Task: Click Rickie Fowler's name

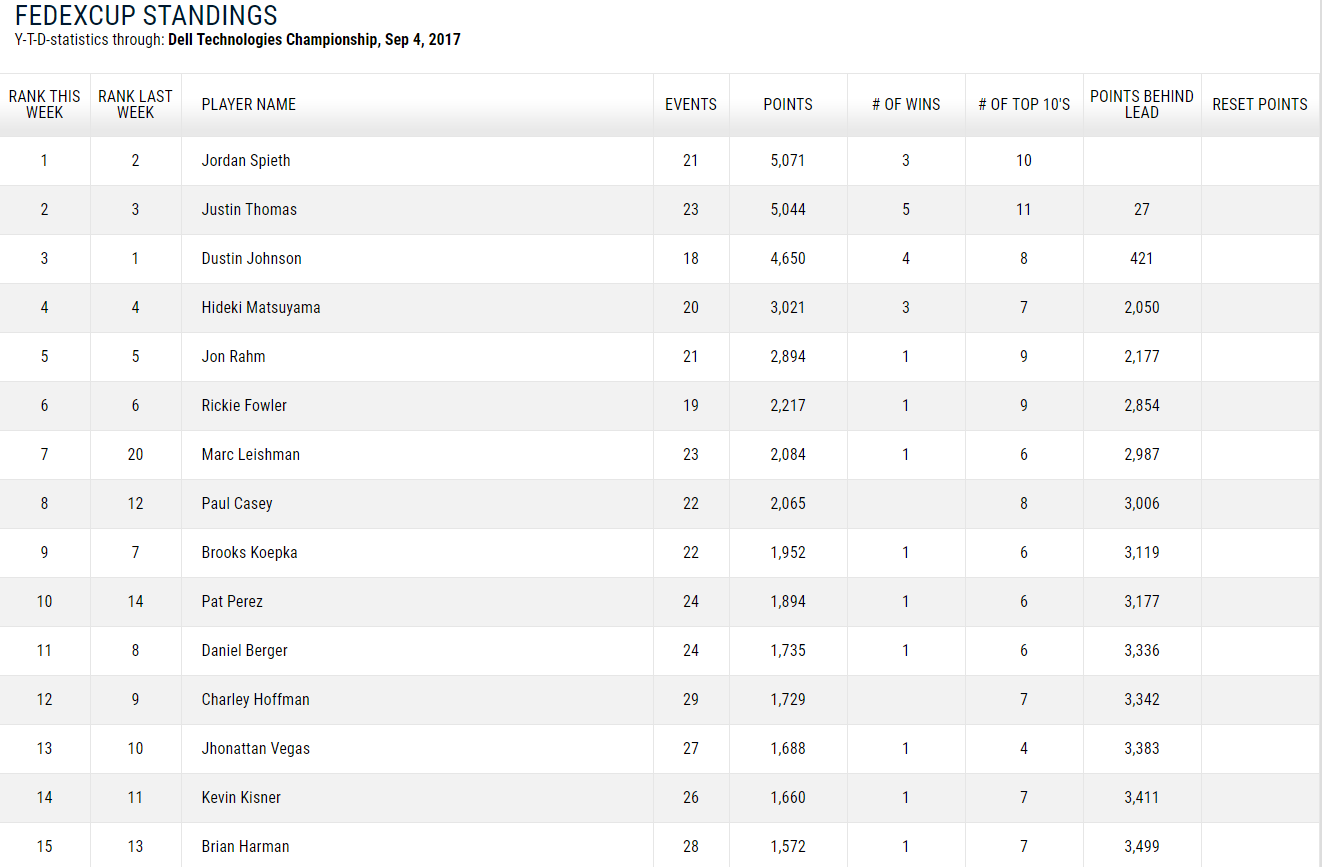Action: pos(244,406)
